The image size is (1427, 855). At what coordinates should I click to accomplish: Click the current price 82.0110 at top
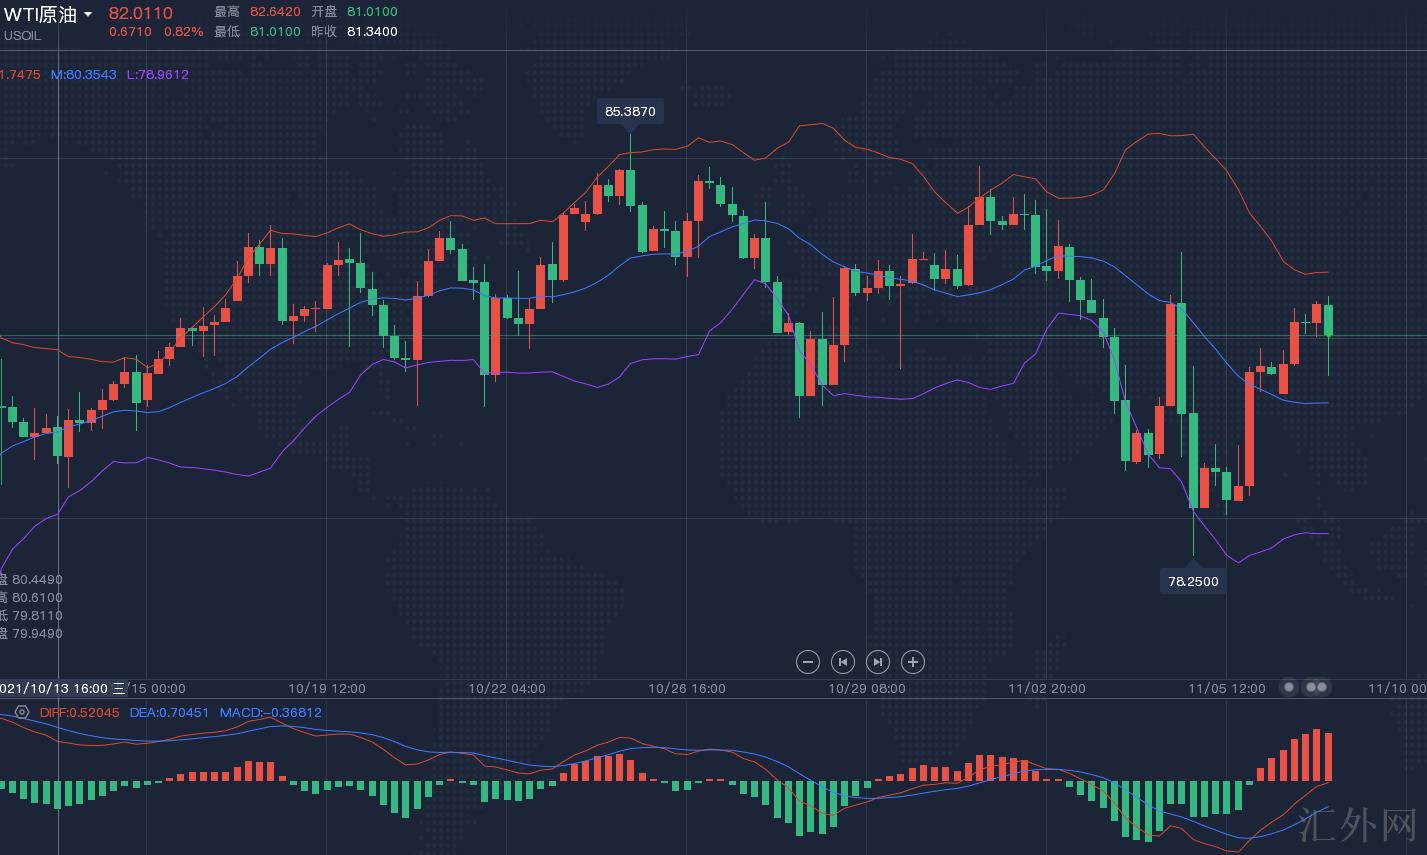point(140,13)
